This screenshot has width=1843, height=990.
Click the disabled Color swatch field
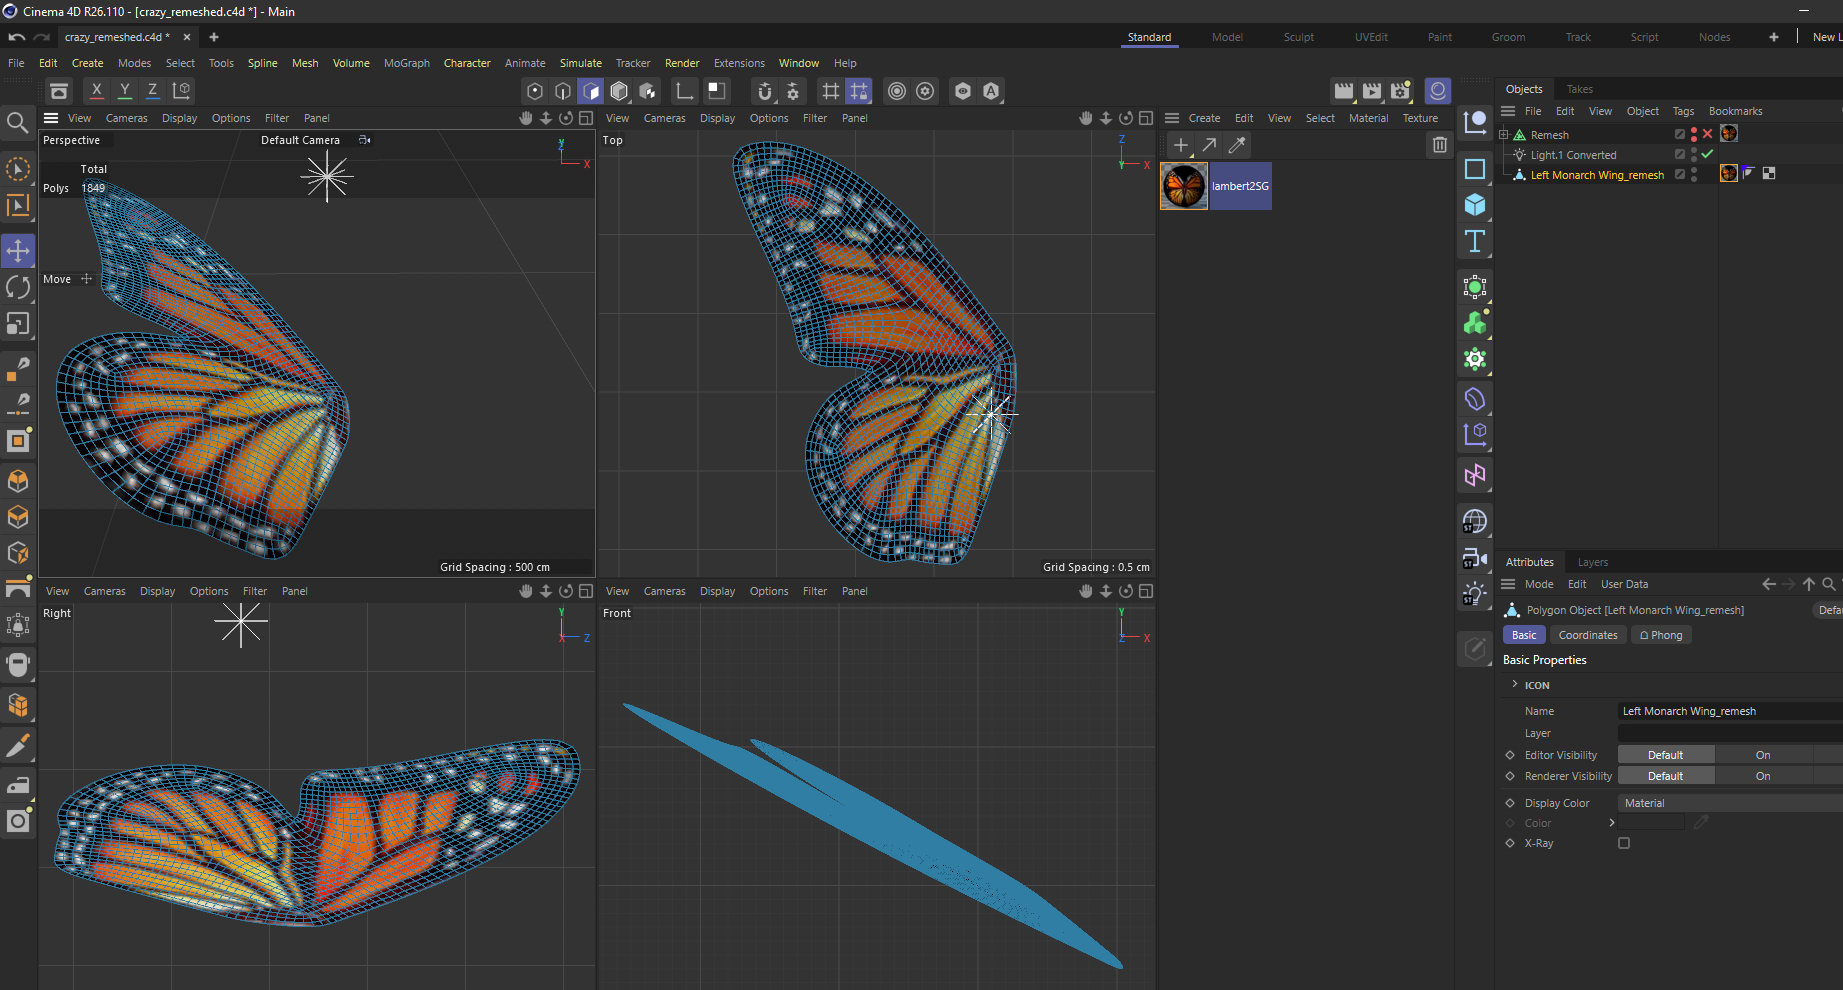(x=1651, y=823)
